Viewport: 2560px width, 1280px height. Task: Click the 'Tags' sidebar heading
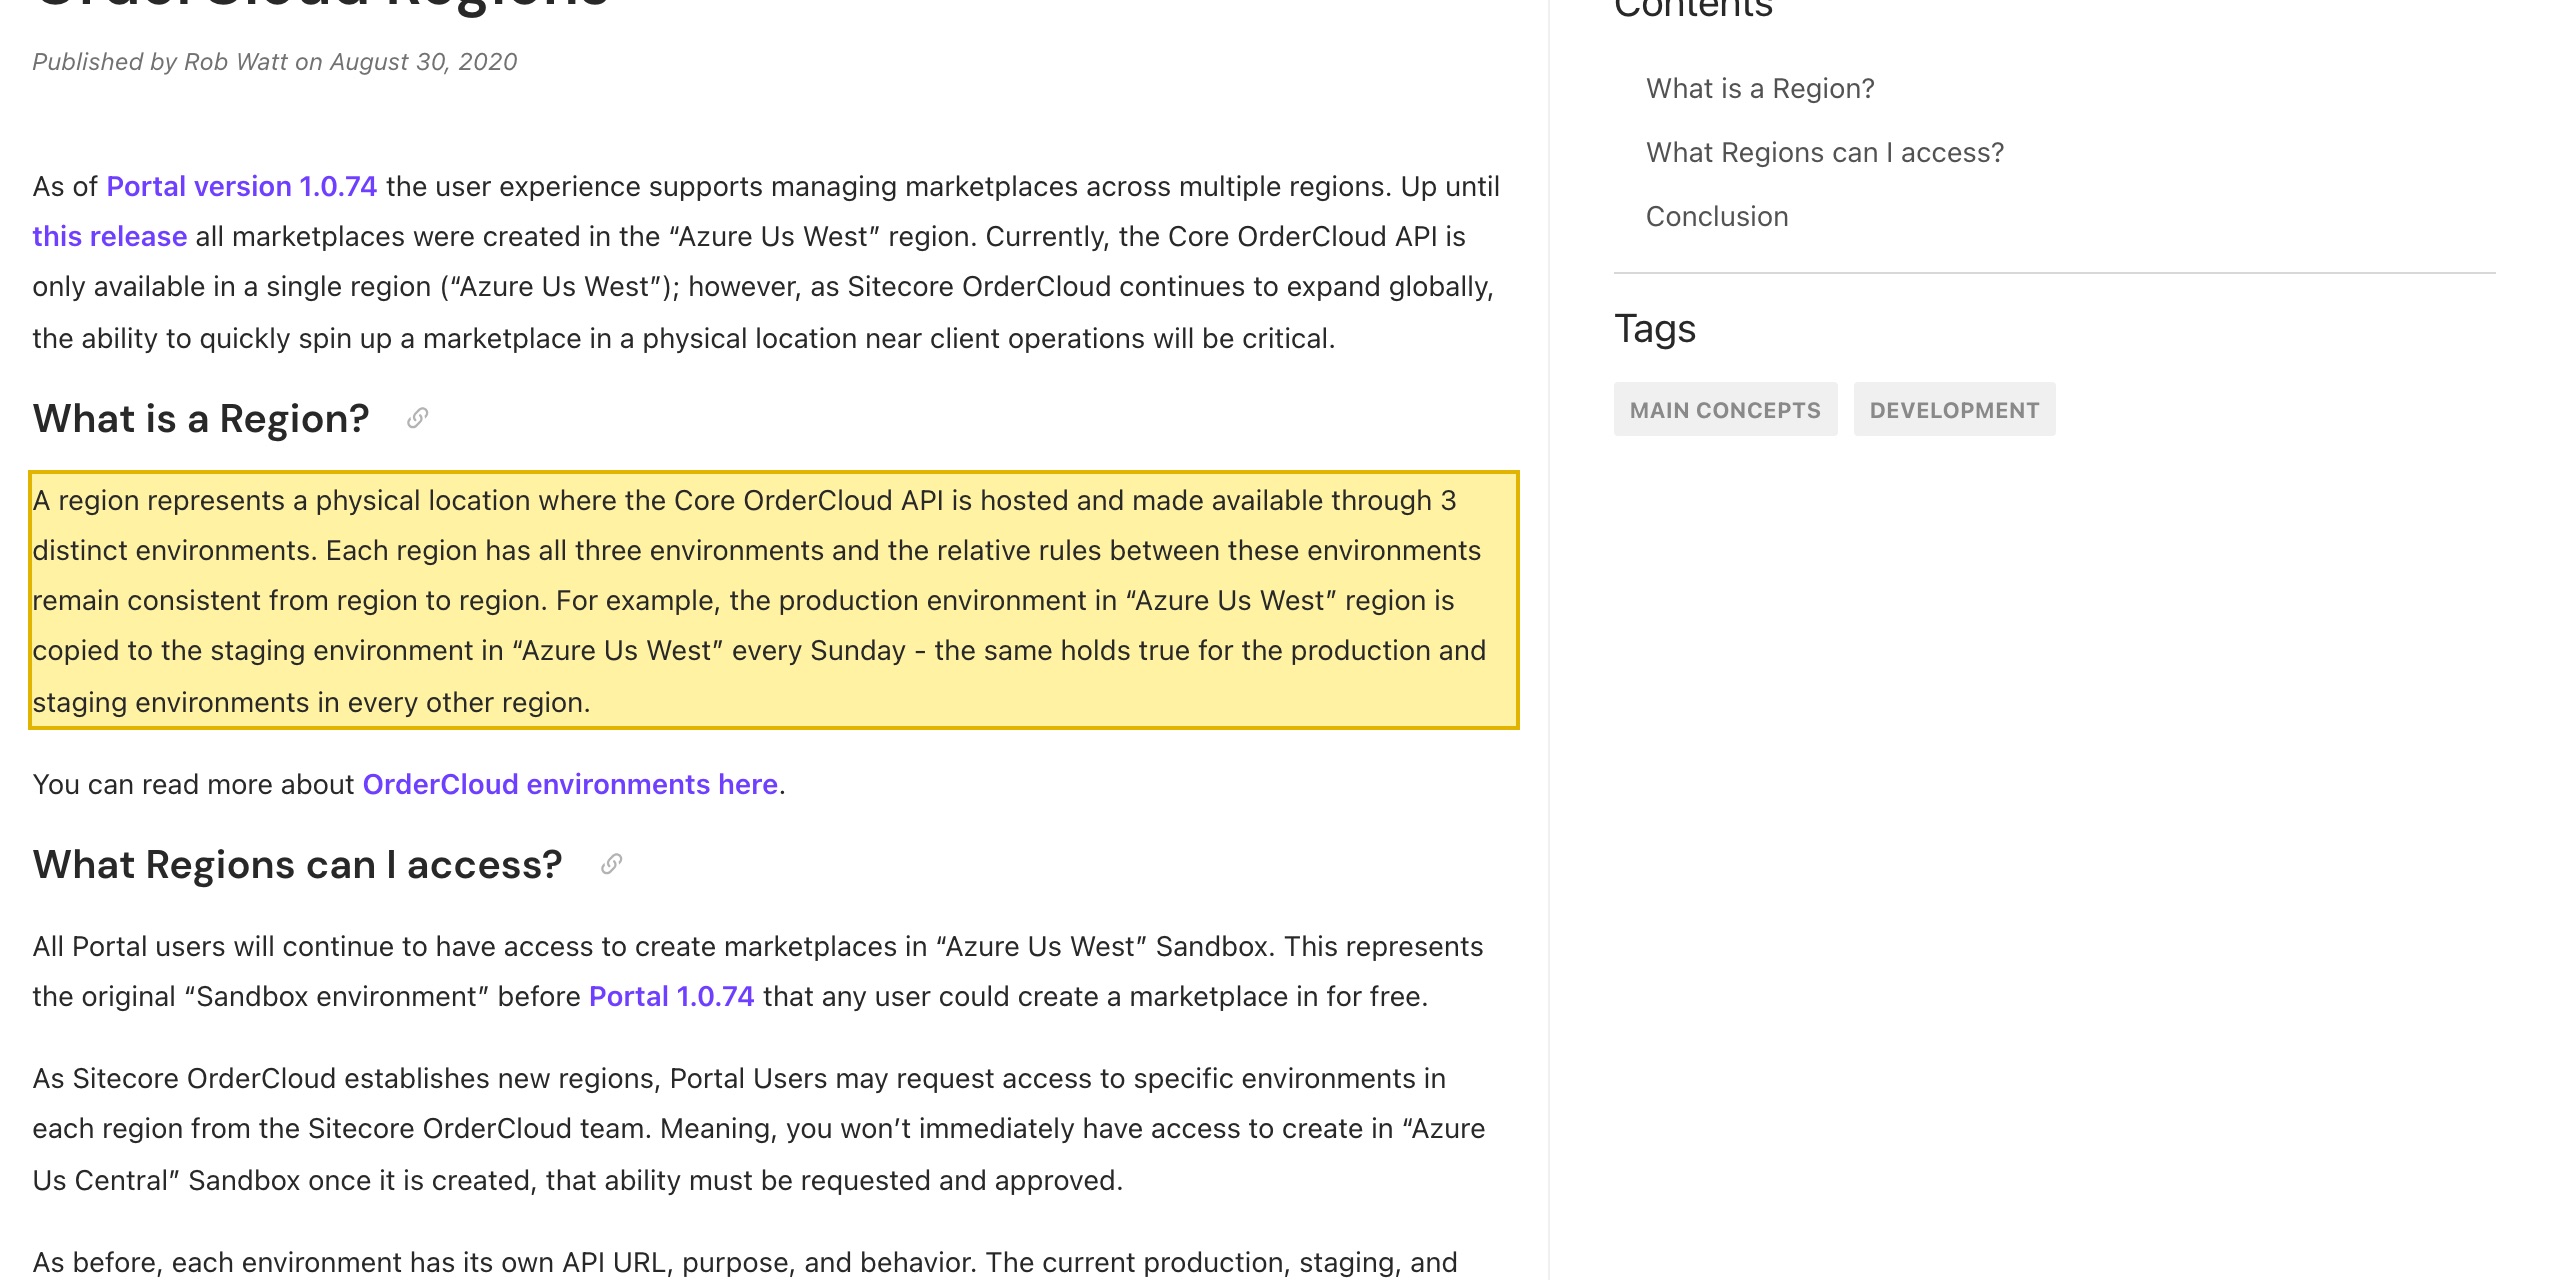1655,329
